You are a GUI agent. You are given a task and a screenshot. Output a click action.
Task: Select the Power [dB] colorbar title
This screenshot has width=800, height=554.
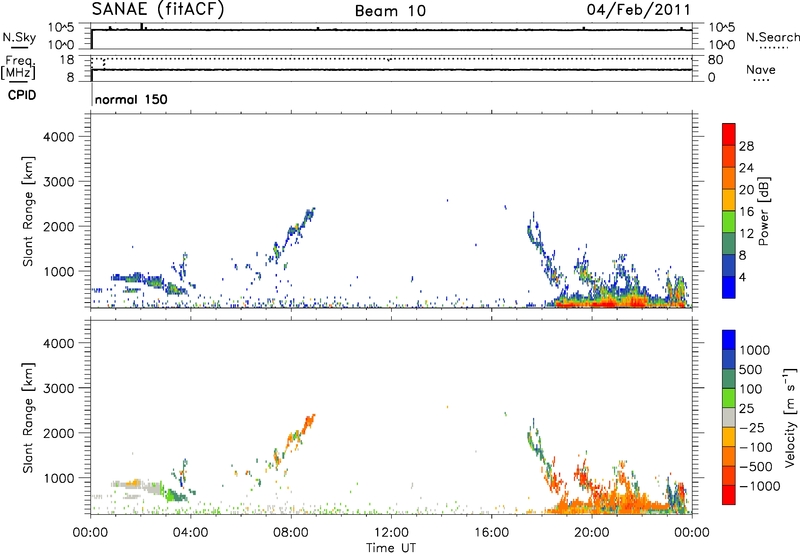point(763,211)
